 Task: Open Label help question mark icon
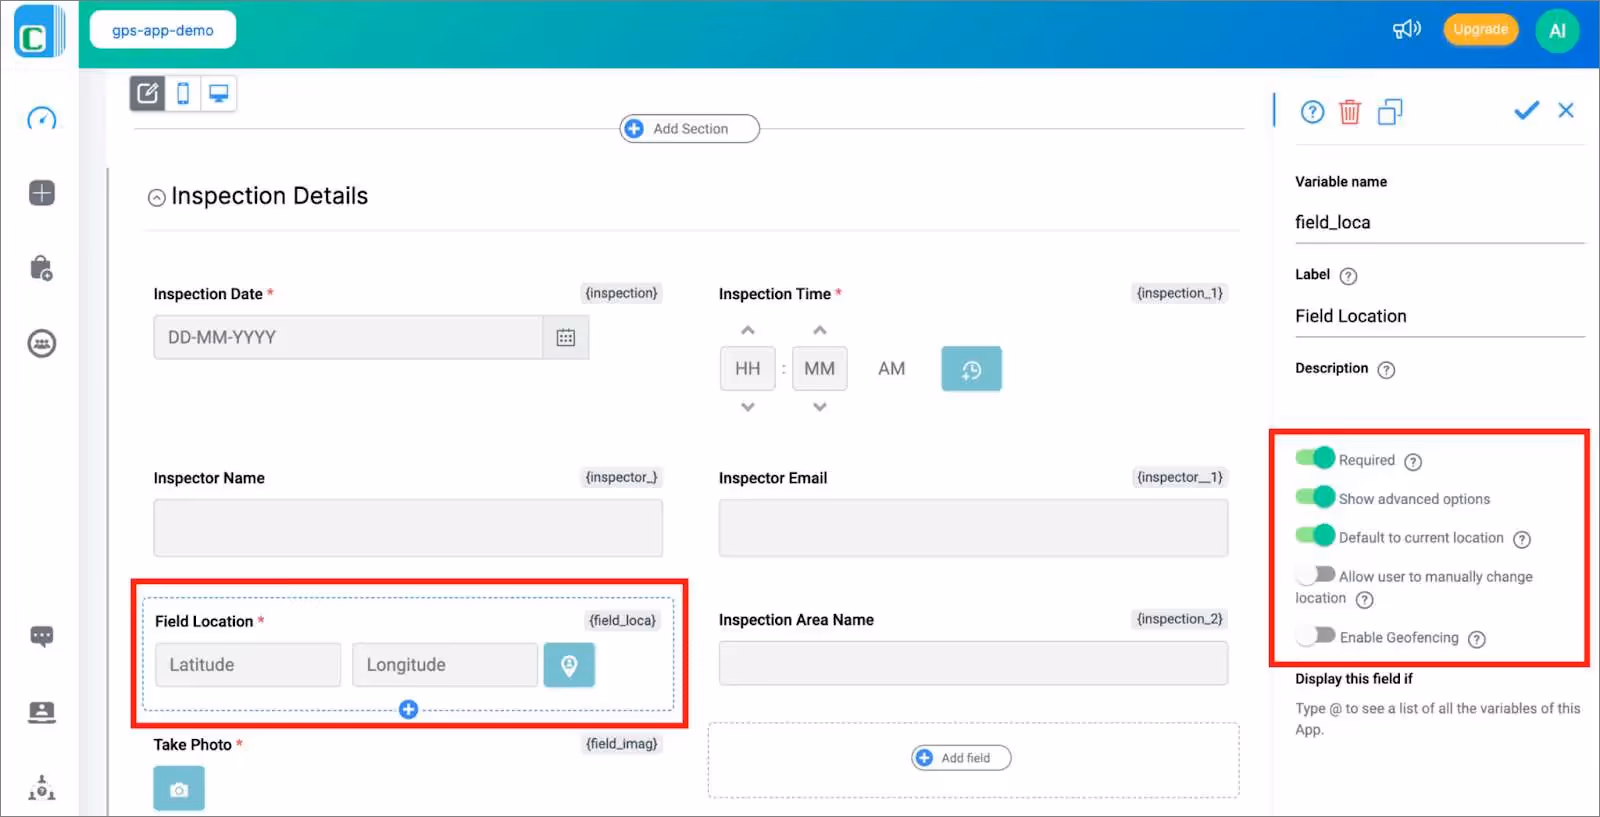coord(1348,276)
